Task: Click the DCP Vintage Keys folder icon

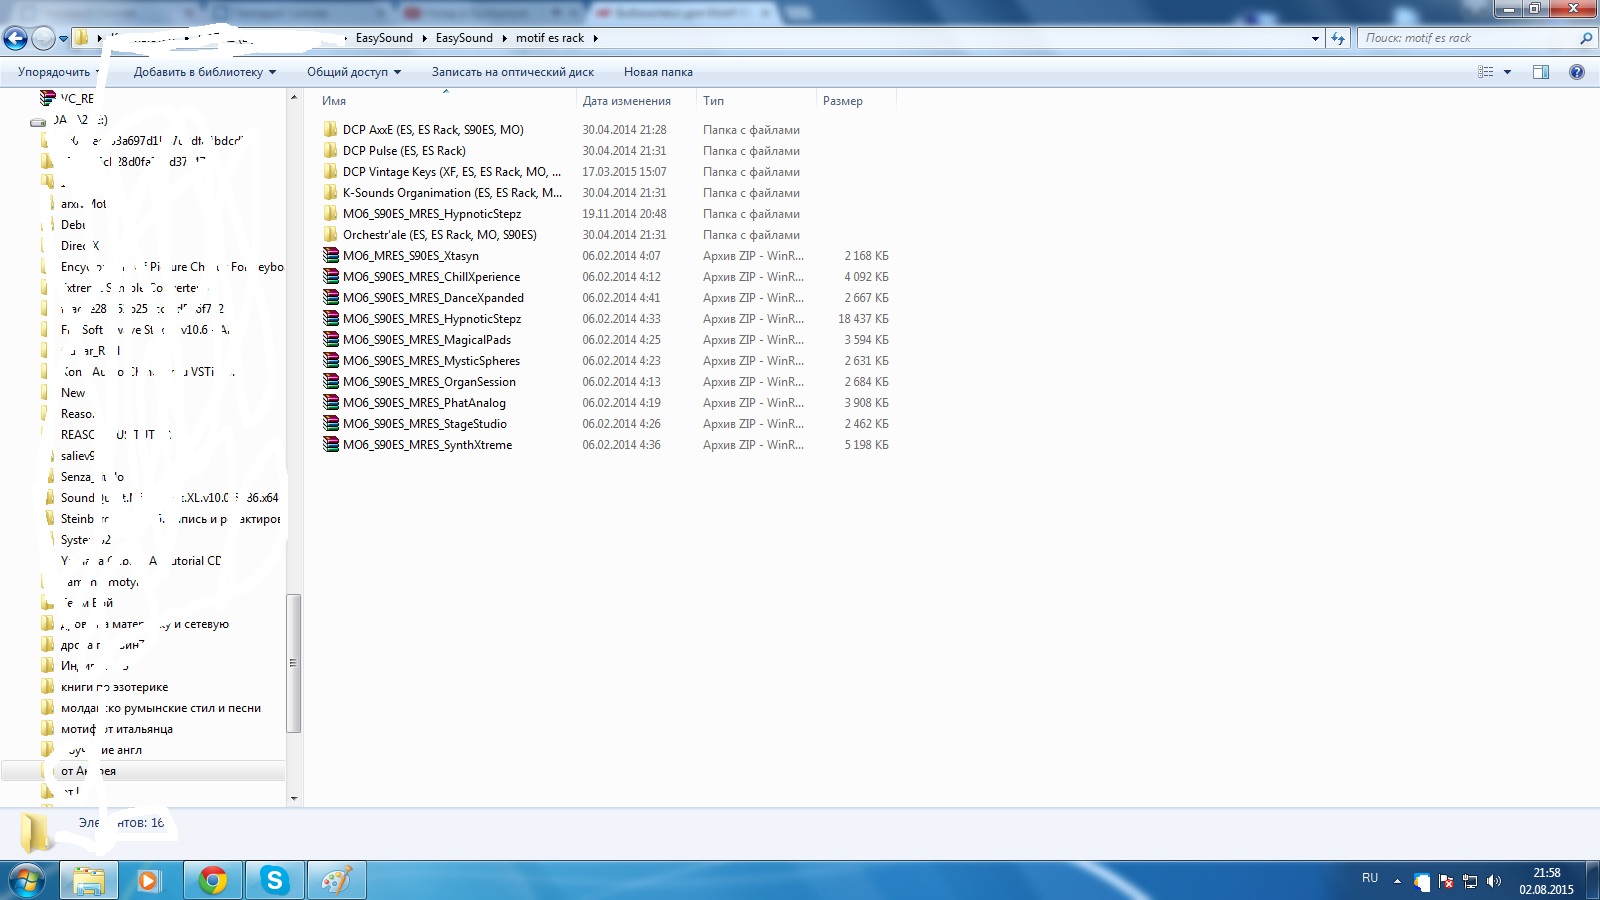Action: click(x=330, y=172)
